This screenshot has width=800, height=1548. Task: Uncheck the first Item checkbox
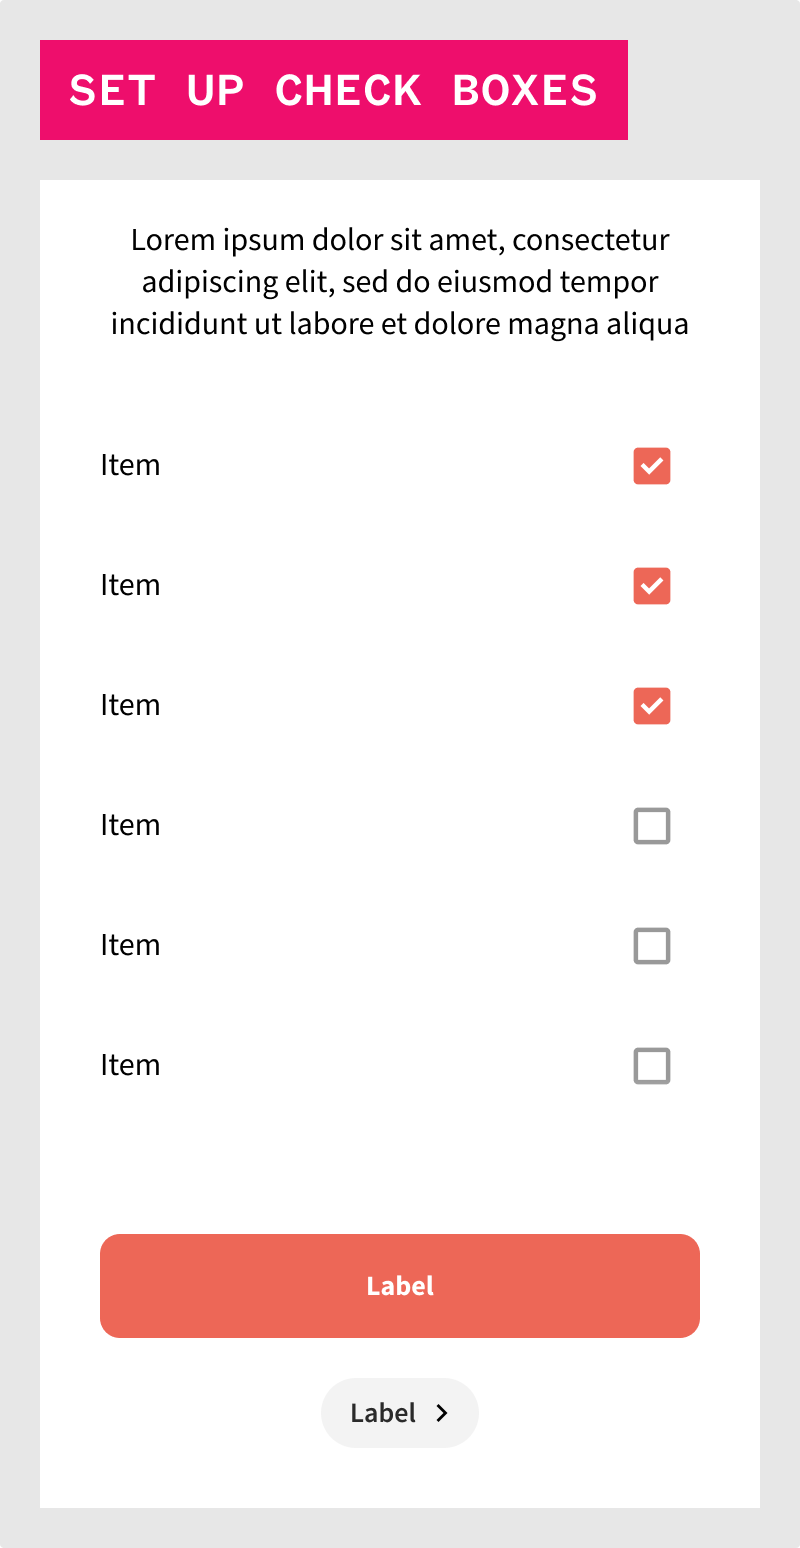651,466
